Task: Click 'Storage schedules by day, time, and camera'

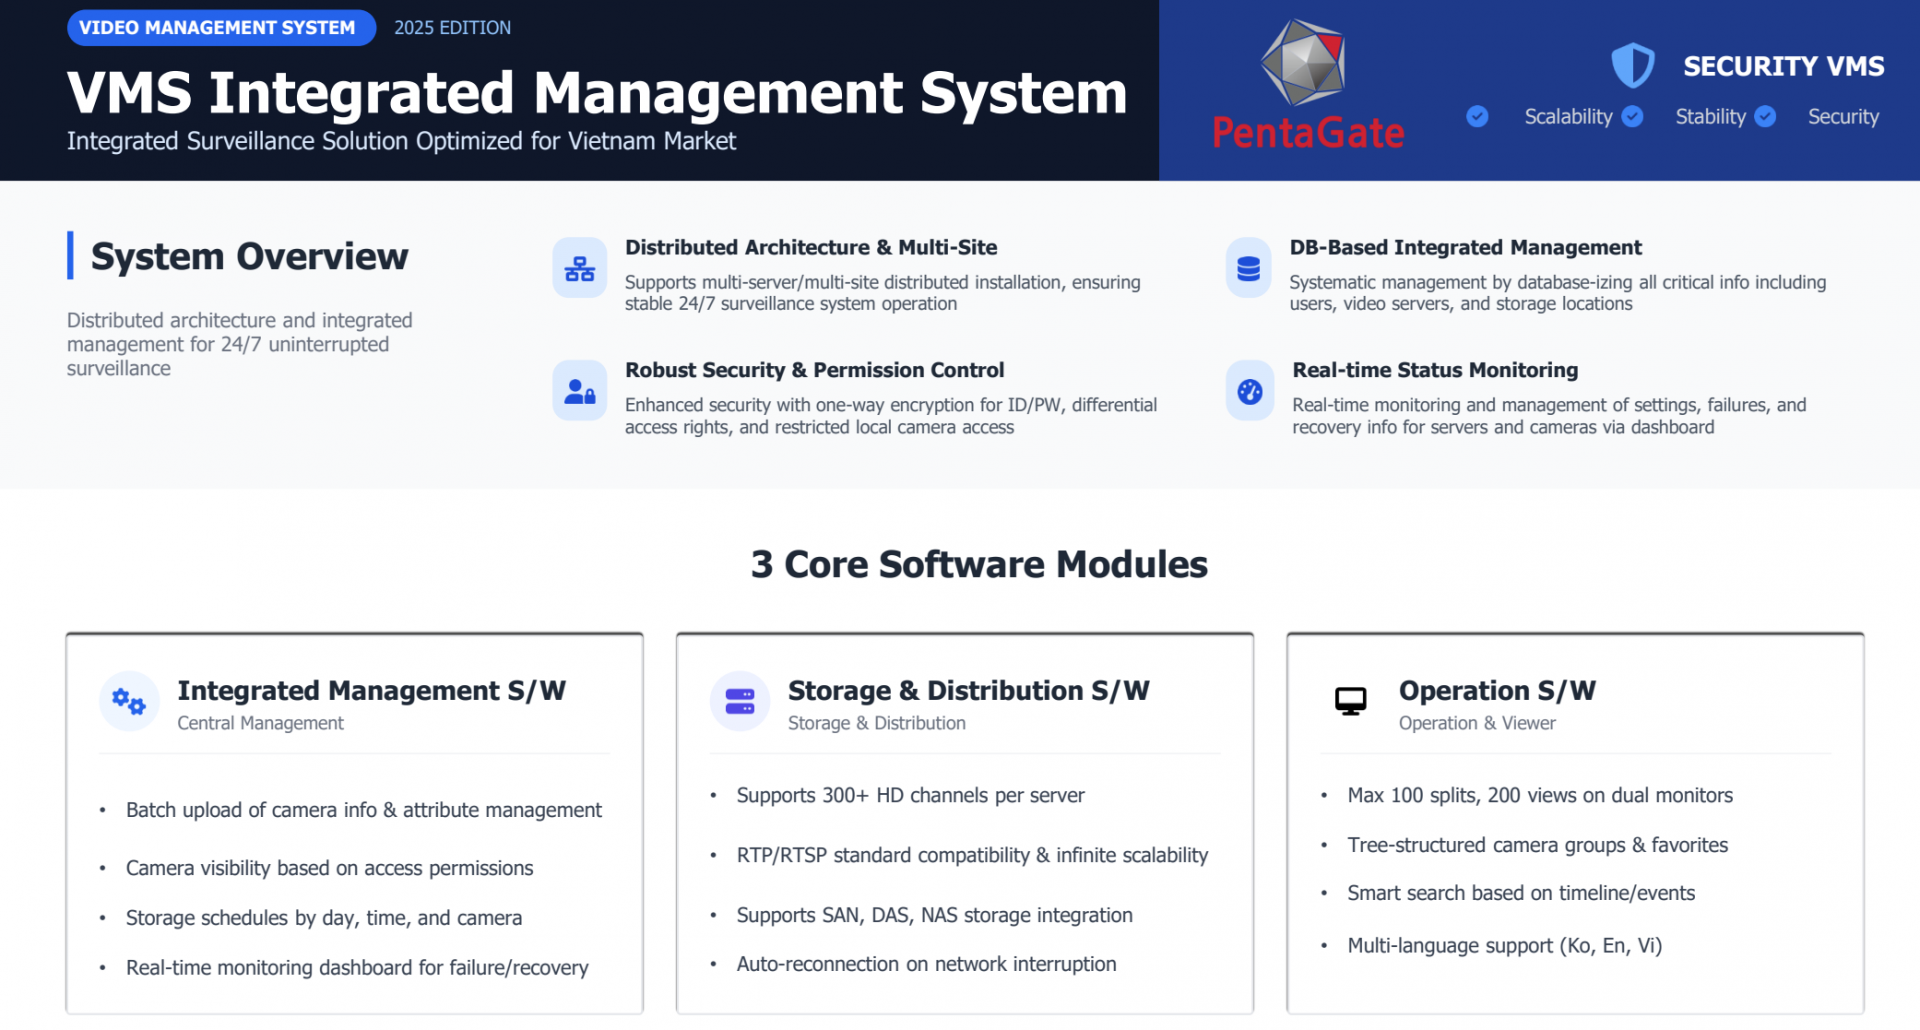Action: [x=323, y=918]
